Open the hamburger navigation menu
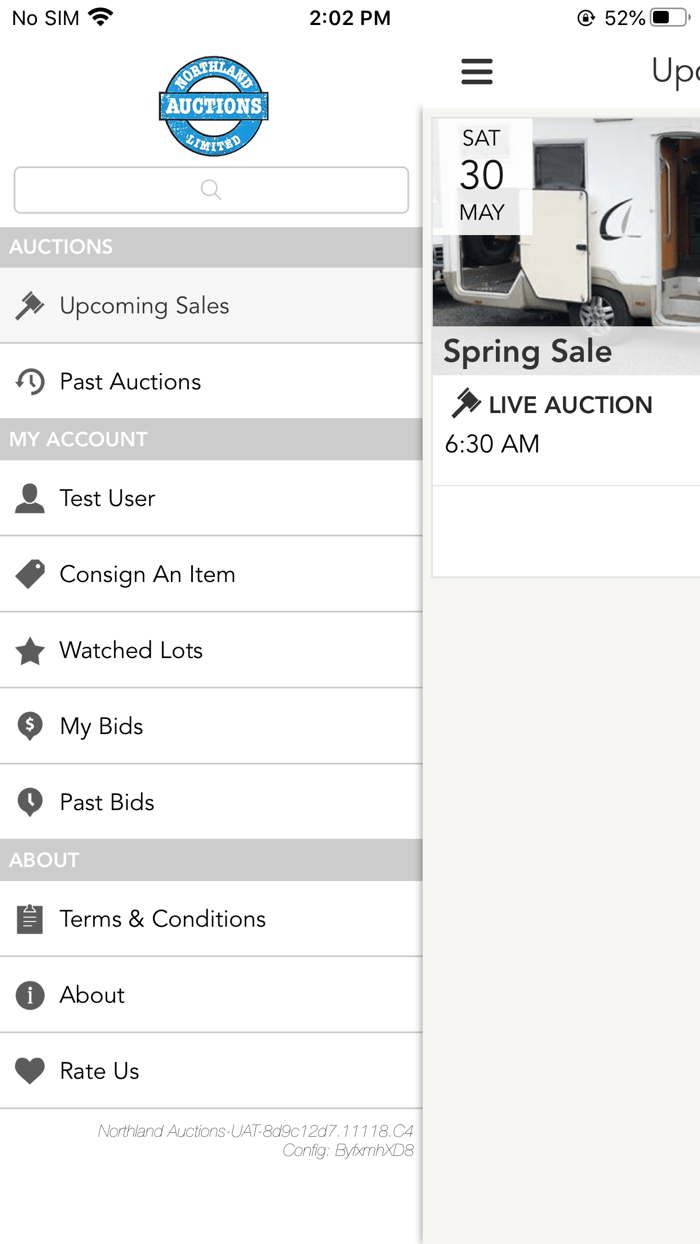Screen dimensions: 700x1244 477,71
